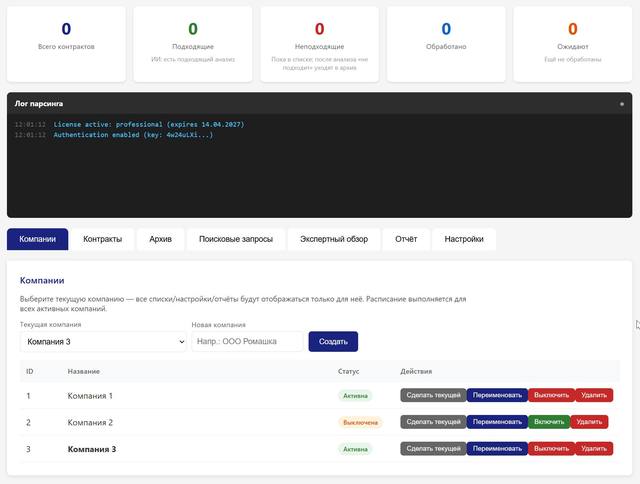Enable Компания 2 with the green Включить button
640x484 pixels.
pos(549,422)
